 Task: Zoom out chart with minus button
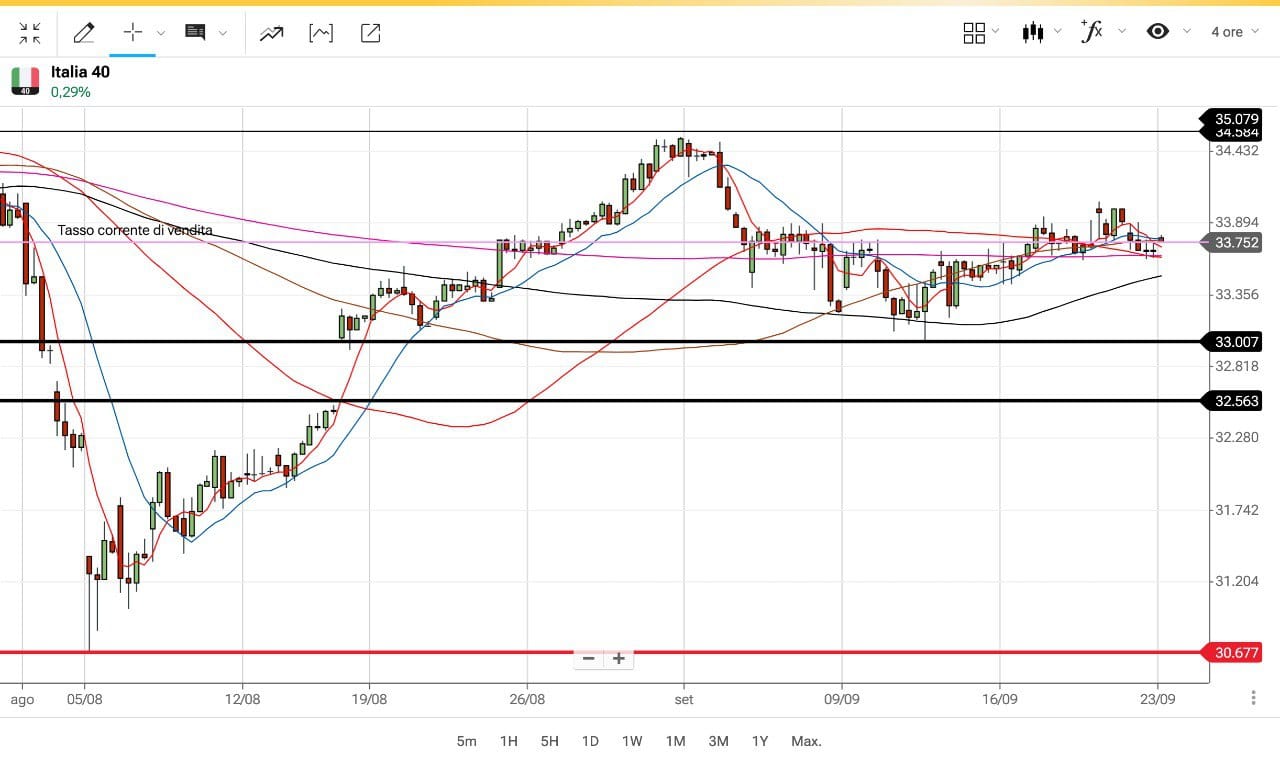[x=589, y=658]
